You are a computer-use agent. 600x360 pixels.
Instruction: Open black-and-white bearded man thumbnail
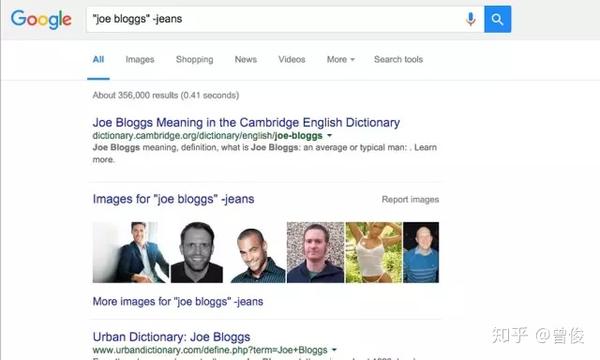[197, 252]
